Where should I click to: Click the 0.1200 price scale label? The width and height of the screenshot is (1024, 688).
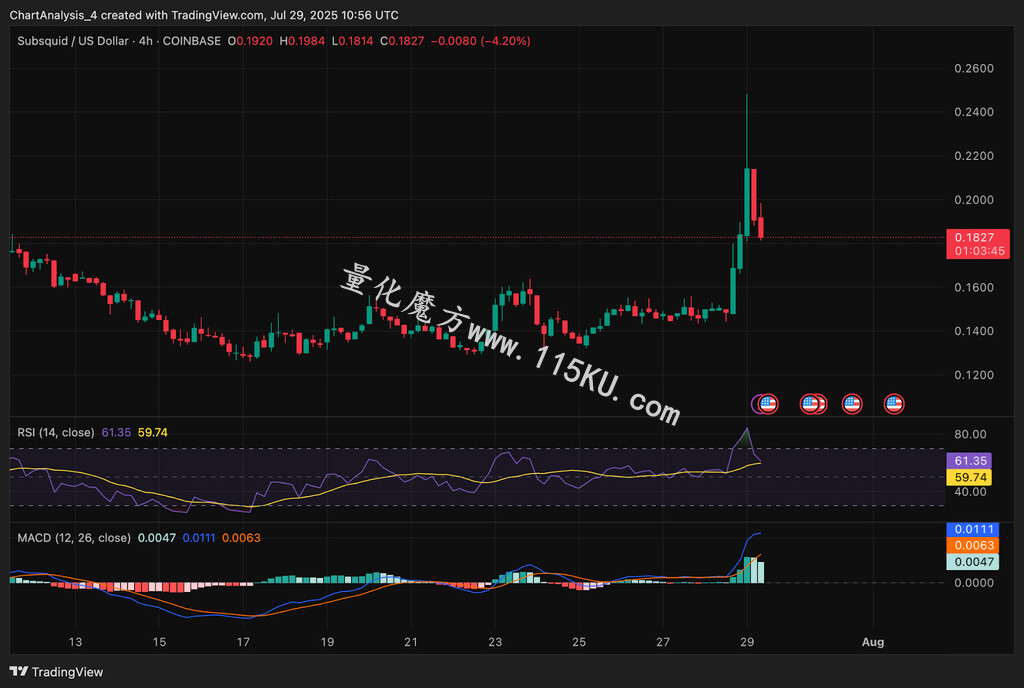(974, 375)
